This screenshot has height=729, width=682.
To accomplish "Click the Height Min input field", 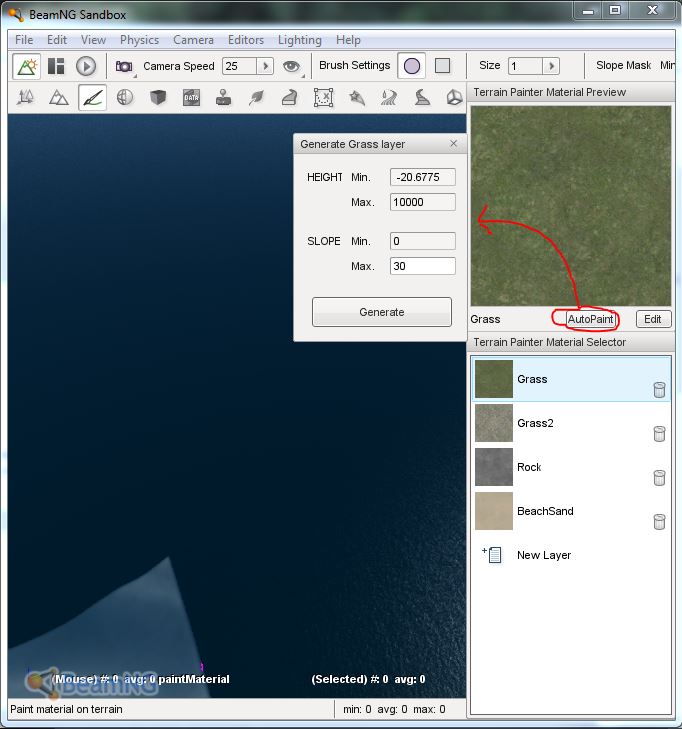I will click(423, 177).
